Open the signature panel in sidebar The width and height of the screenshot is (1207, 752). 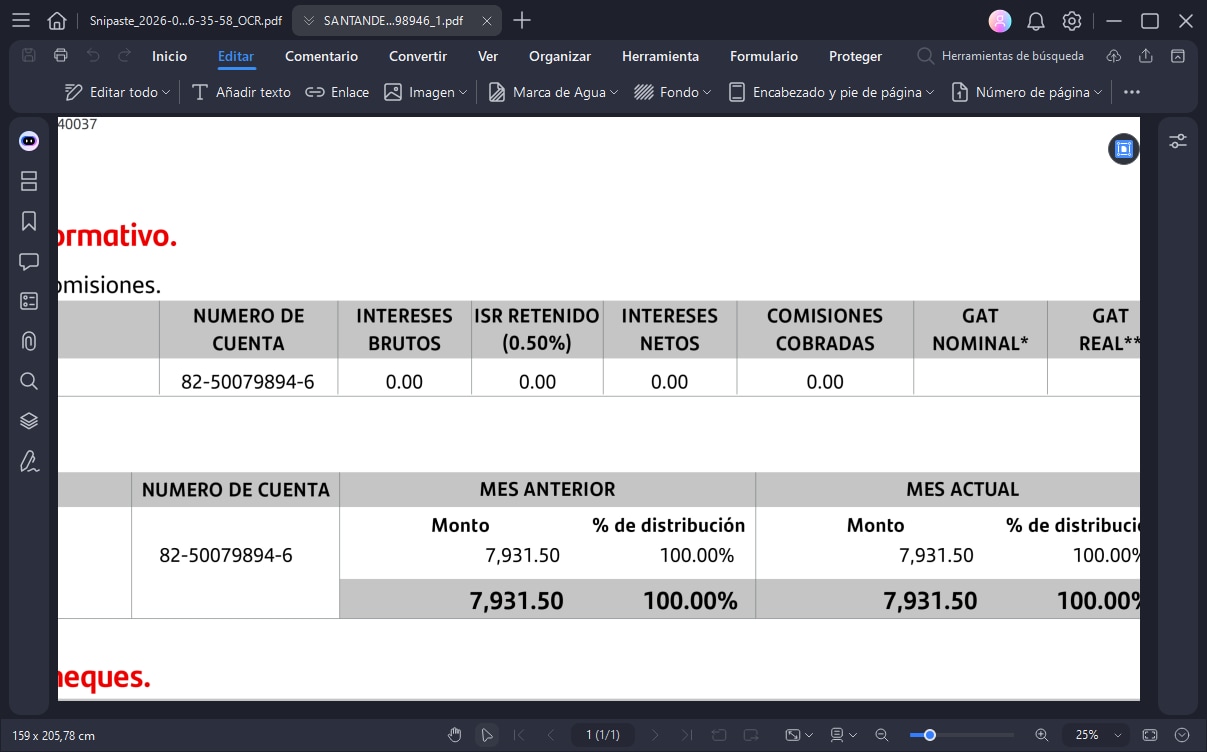(x=28, y=461)
